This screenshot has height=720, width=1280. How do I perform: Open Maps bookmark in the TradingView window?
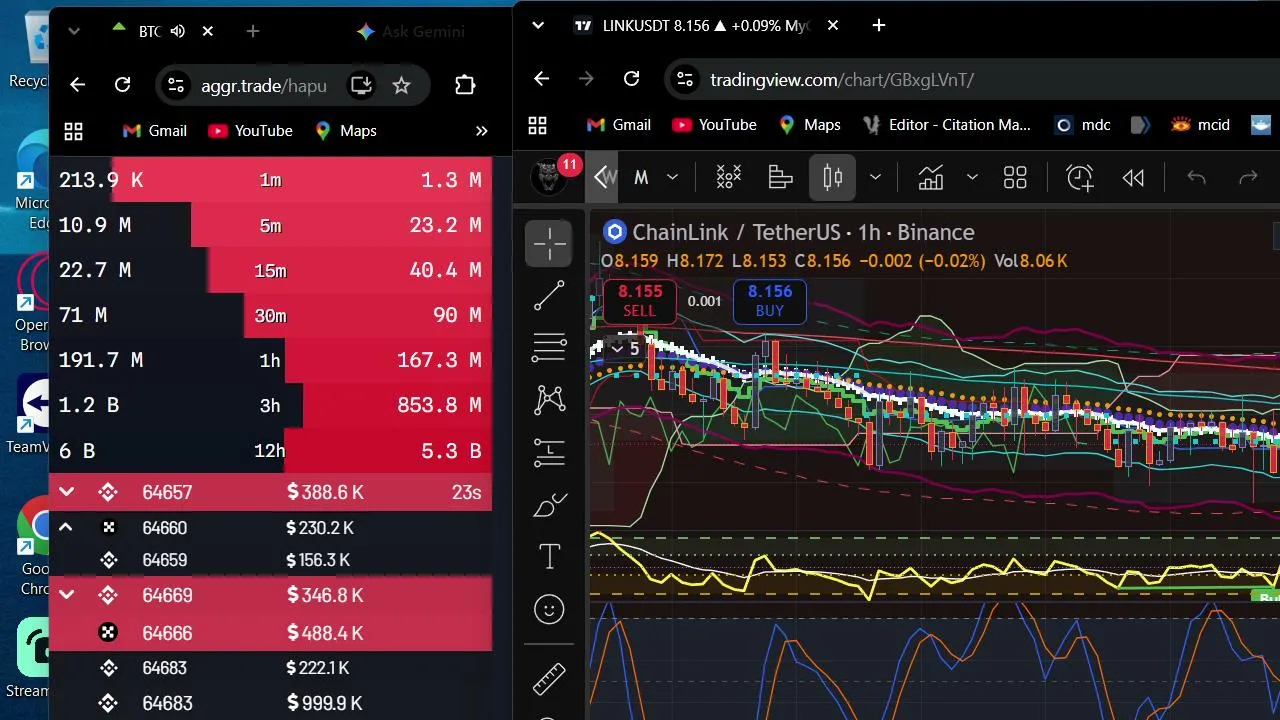coord(808,125)
